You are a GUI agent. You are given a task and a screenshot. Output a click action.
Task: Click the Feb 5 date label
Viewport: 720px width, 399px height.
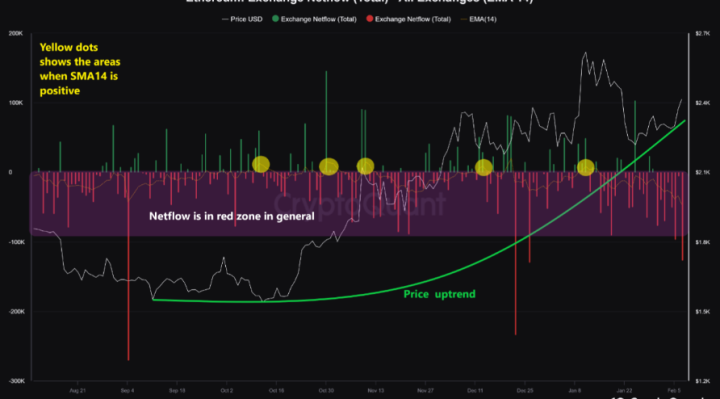click(x=674, y=391)
